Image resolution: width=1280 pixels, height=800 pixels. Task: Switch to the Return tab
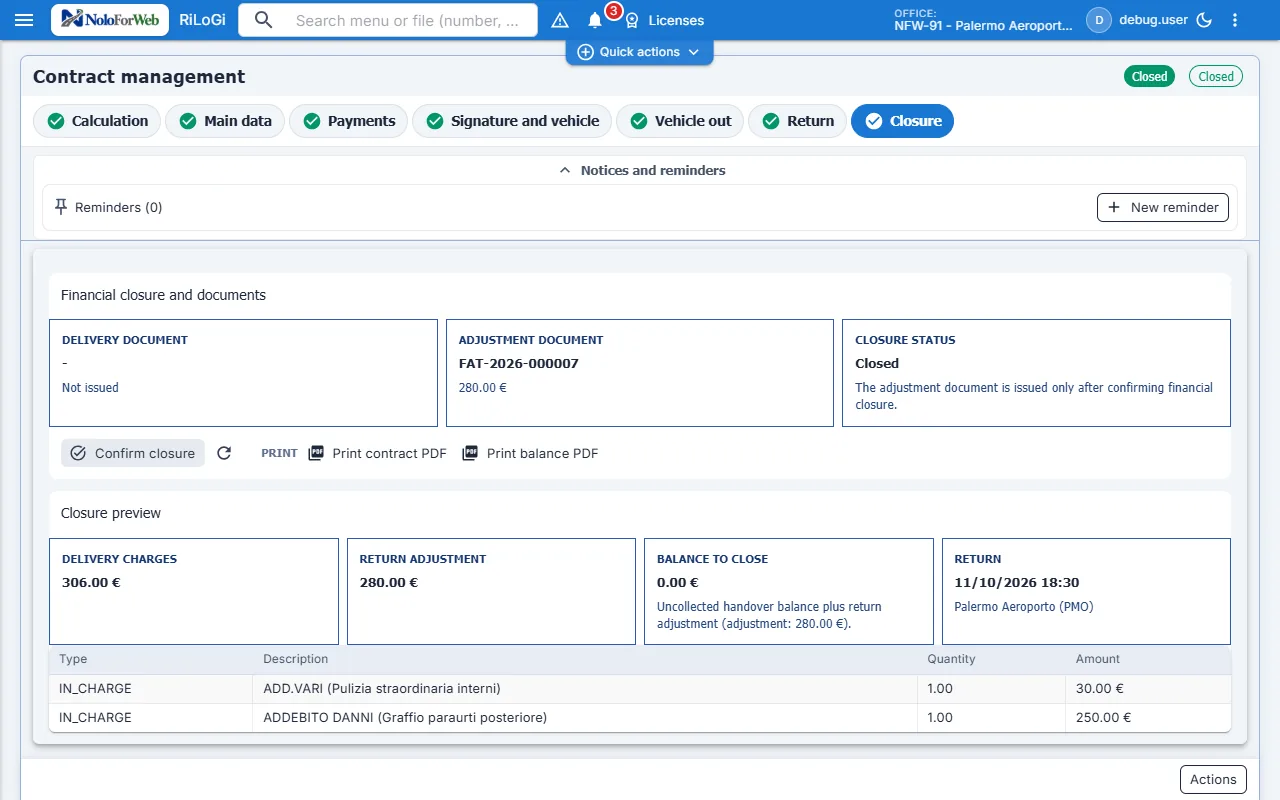point(798,121)
